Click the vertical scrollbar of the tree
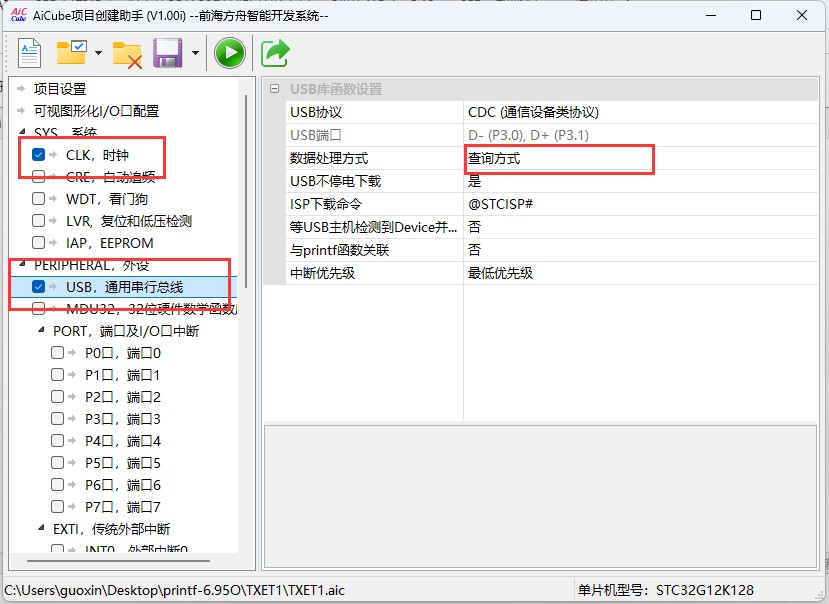The width and height of the screenshot is (829, 604). 246,191
